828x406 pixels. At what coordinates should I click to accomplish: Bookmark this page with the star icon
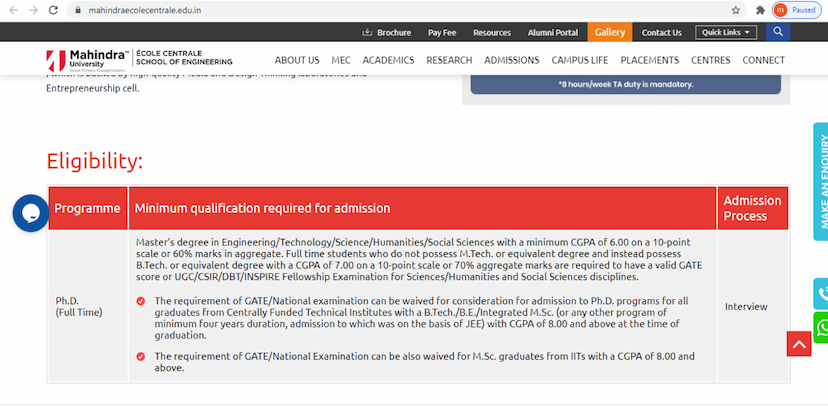[736, 10]
